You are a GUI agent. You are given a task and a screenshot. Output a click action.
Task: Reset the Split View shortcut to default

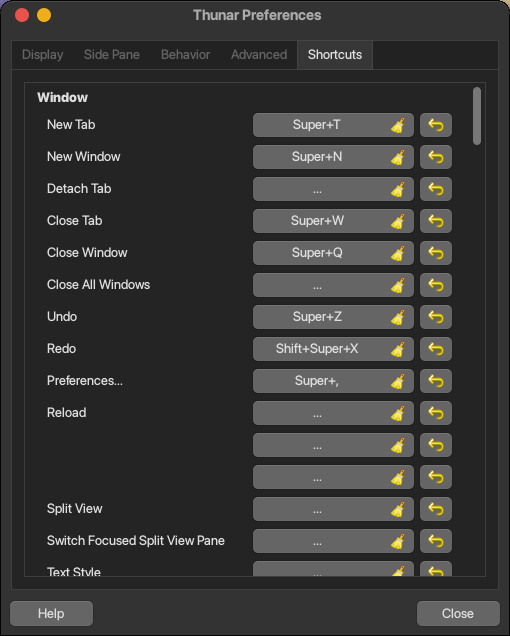[x=436, y=509]
